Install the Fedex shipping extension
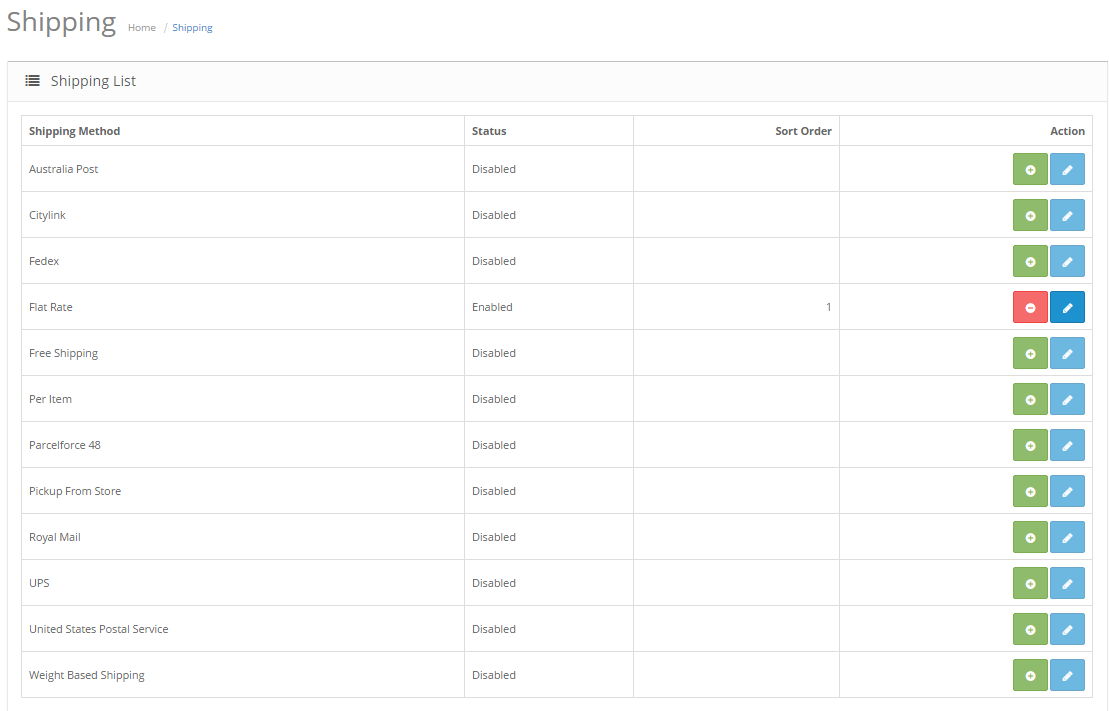Image resolution: width=1109 pixels, height=711 pixels. 1030,261
